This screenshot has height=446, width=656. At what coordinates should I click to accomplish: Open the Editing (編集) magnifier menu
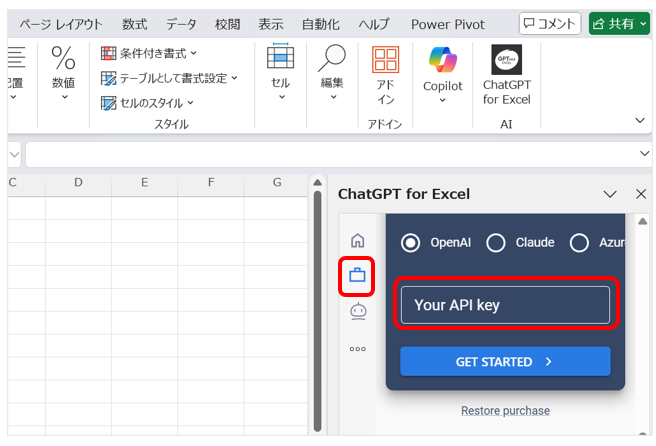[x=332, y=72]
